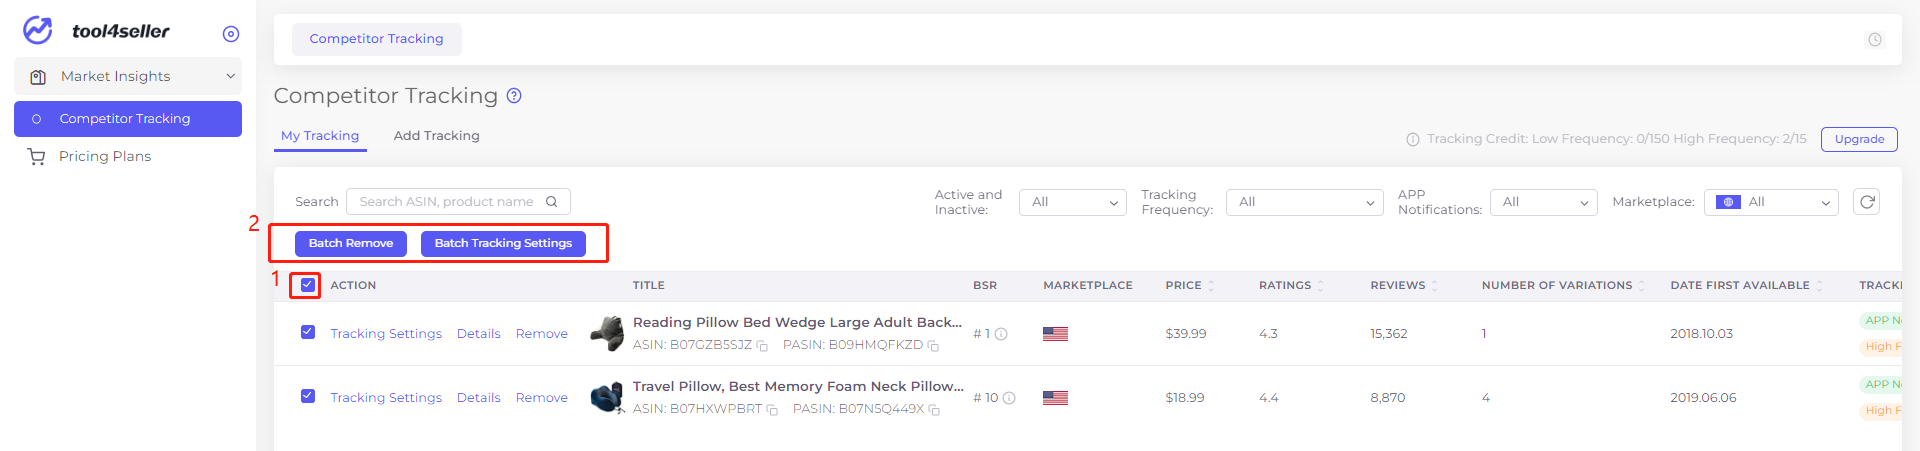Open the Competitor Tracking help question icon
The image size is (1920, 451).
pos(514,96)
